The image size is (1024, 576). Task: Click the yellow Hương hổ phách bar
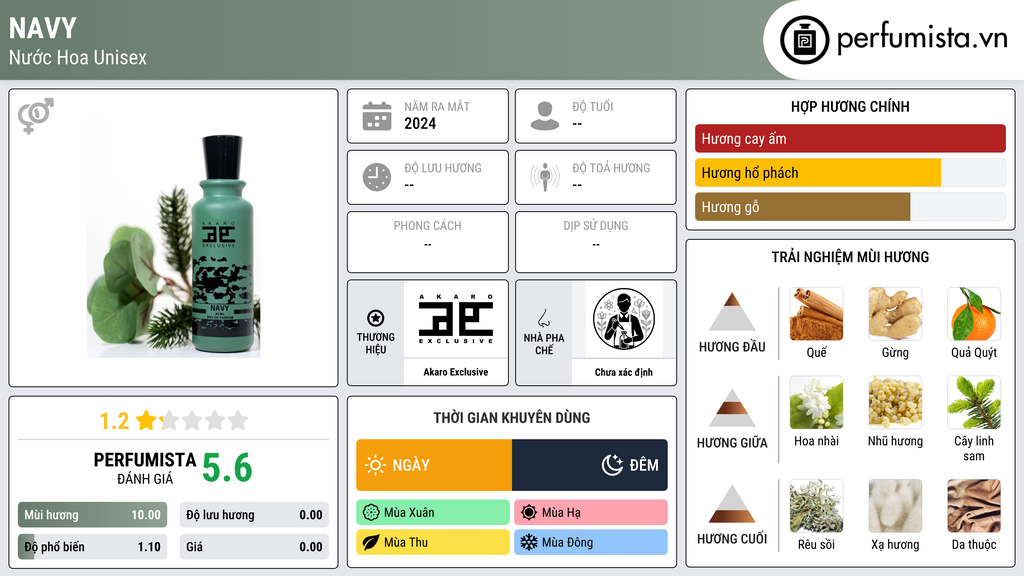point(818,173)
